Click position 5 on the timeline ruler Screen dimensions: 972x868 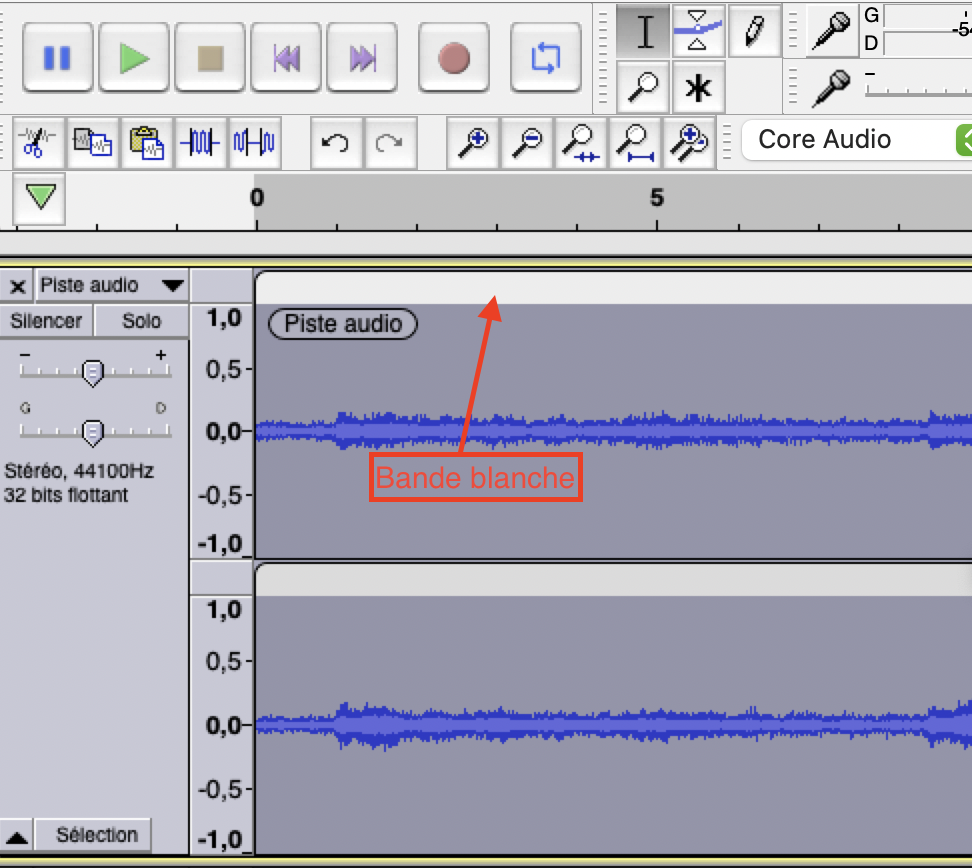(656, 198)
